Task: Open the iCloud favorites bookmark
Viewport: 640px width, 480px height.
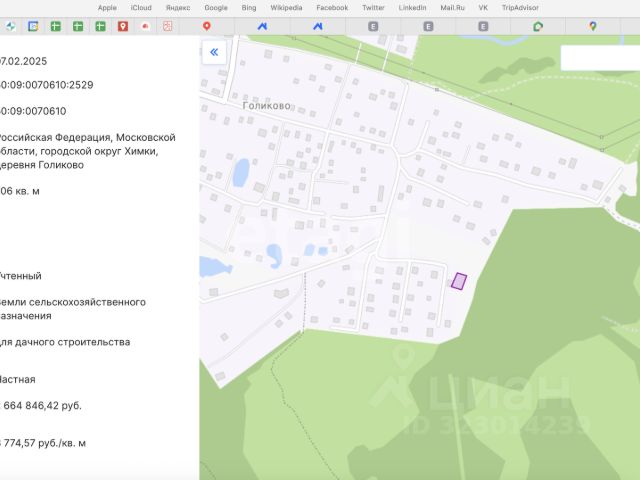Action: click(141, 8)
